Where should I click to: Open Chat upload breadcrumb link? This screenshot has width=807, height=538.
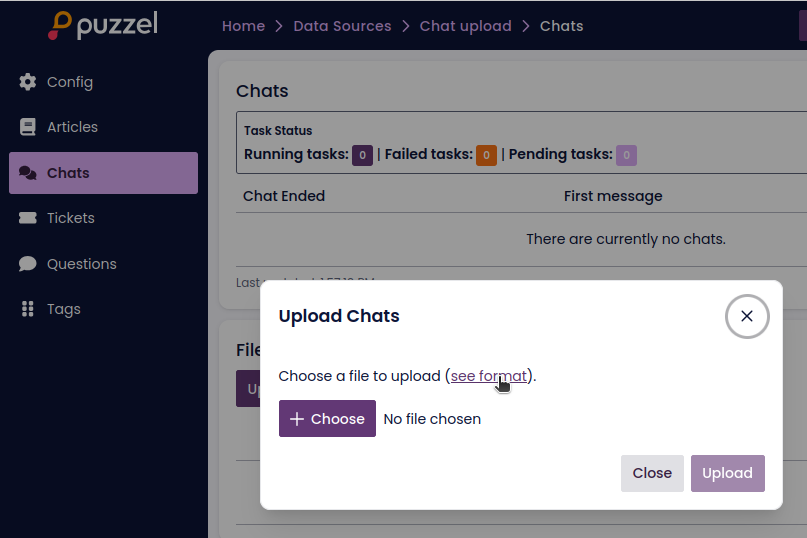coord(465,26)
